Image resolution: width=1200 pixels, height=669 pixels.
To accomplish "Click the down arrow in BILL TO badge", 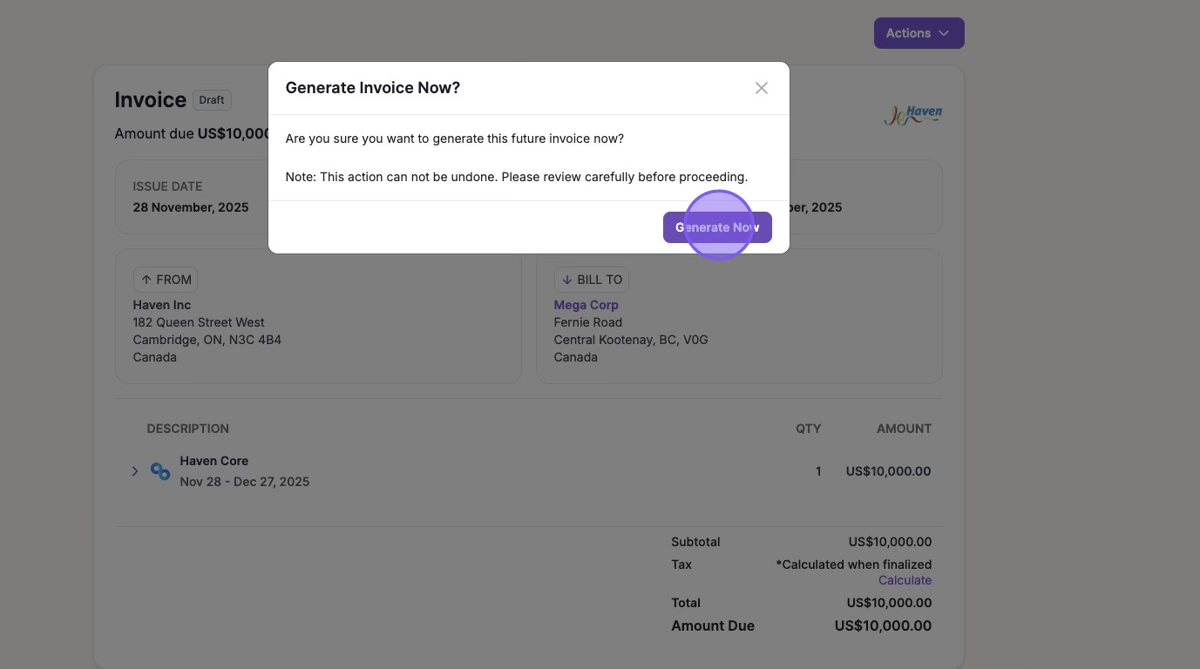I will coord(567,280).
